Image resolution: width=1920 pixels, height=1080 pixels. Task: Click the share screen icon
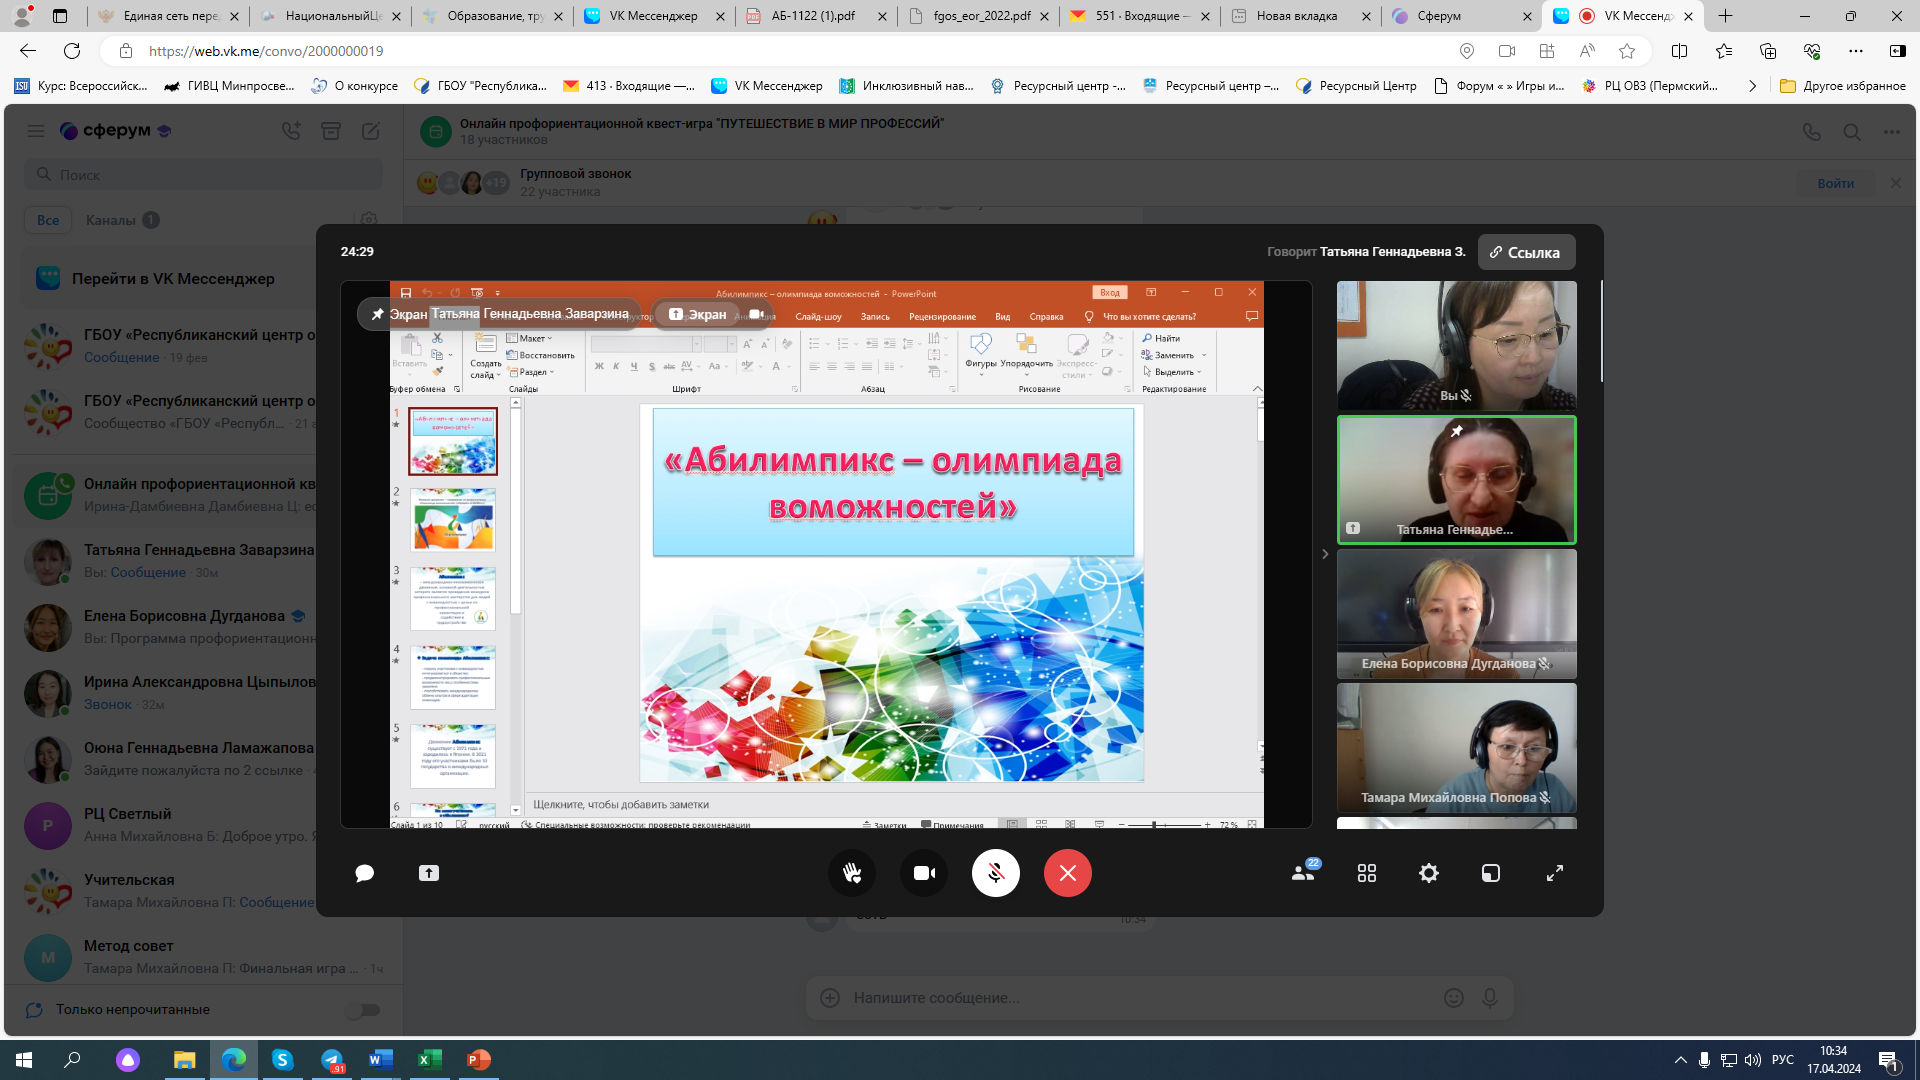pyautogui.click(x=429, y=873)
